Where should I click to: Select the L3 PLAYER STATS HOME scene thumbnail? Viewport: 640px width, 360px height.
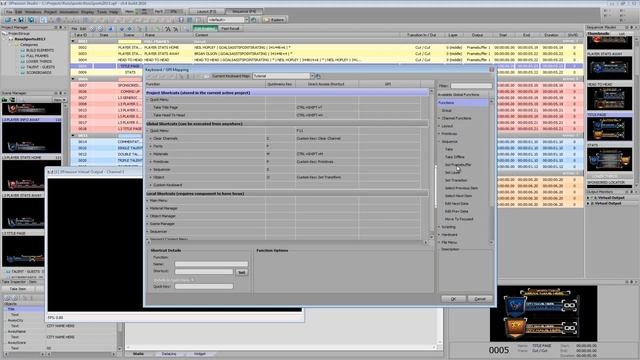click(x=31, y=176)
